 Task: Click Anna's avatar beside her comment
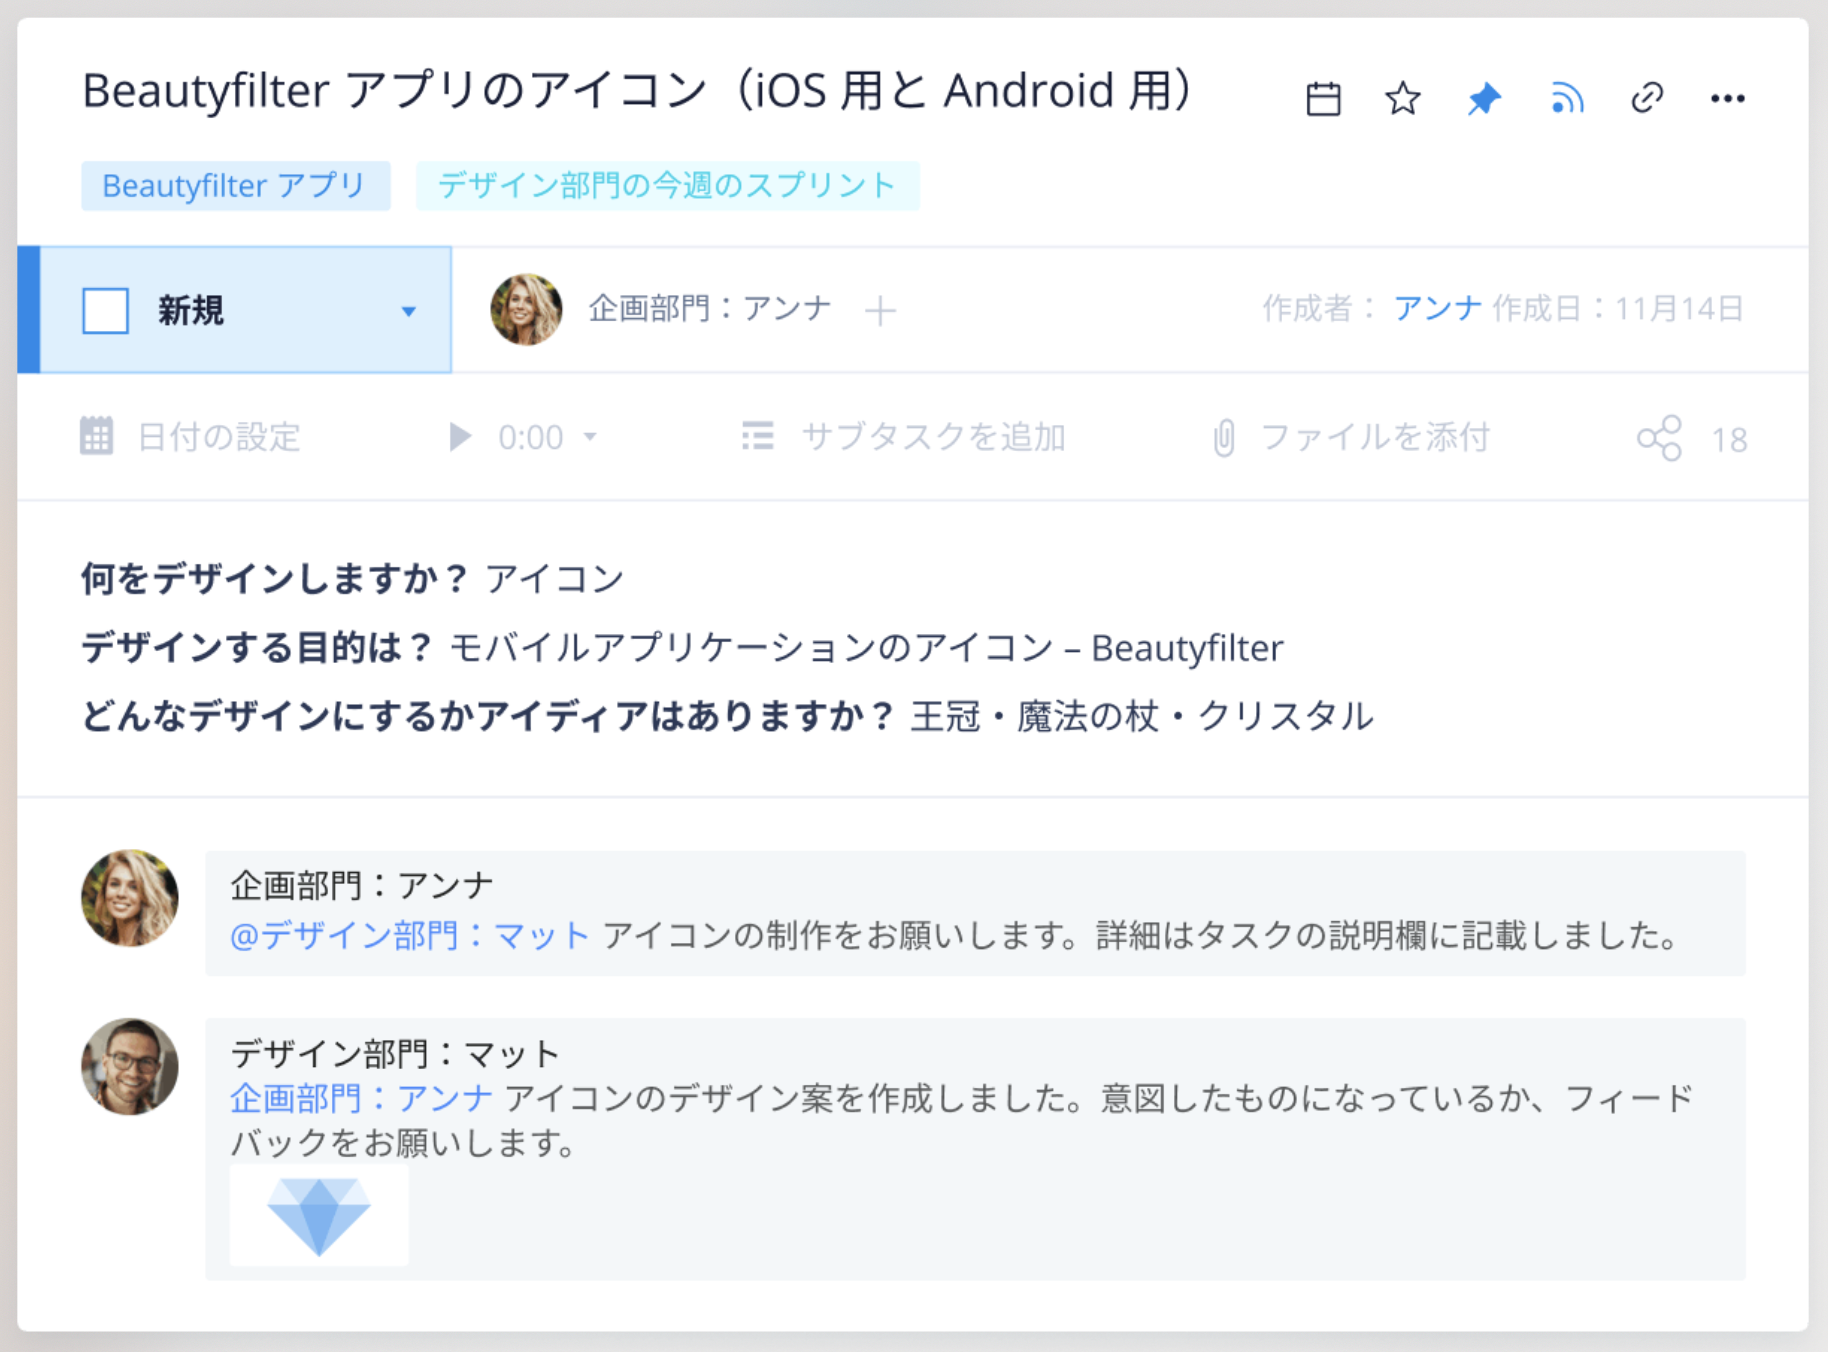[x=130, y=898]
